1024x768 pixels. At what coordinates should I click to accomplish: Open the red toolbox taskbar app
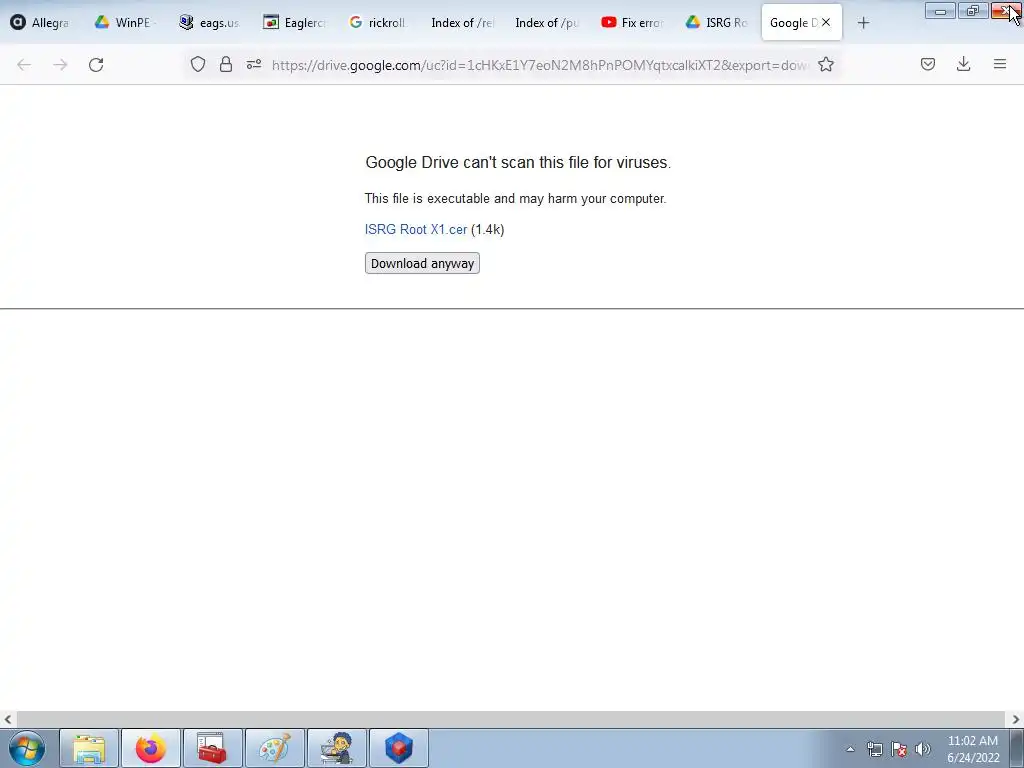[213, 748]
